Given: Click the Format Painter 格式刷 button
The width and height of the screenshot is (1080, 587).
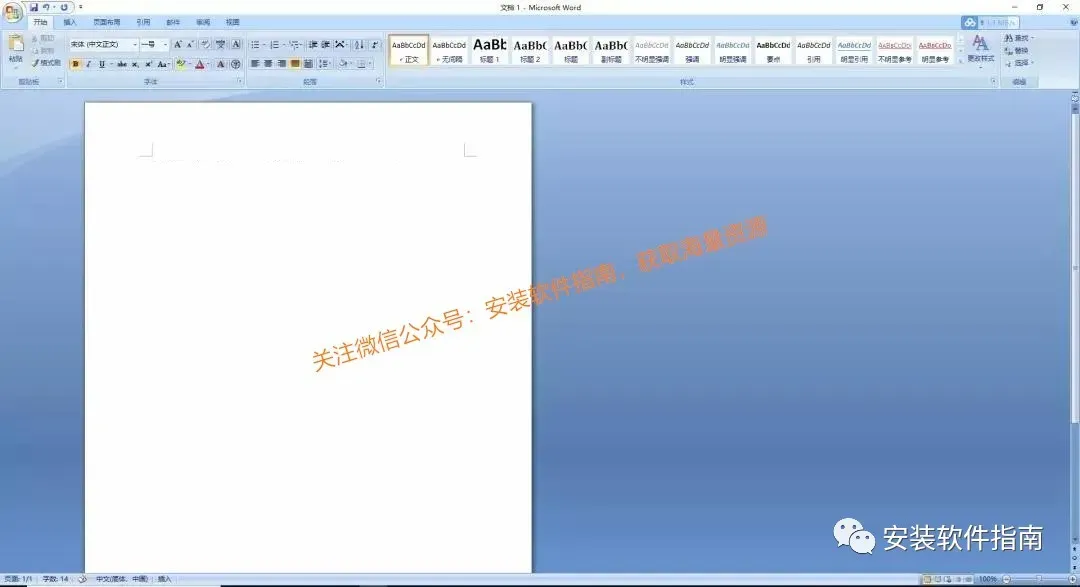Looking at the screenshot, I should pos(46,63).
